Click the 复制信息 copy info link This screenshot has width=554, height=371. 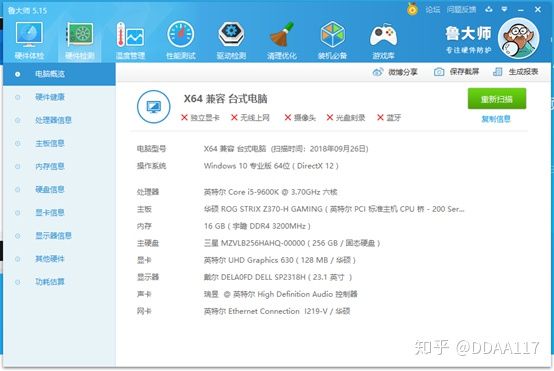pos(496,119)
